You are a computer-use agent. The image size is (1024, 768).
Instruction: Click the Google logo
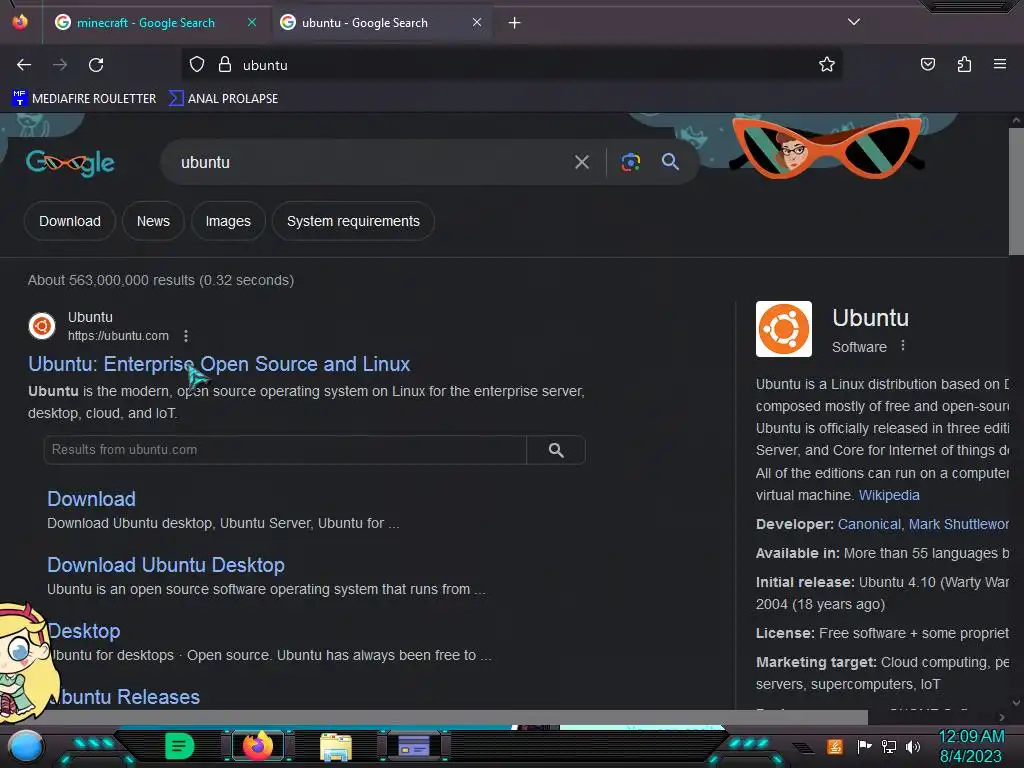pos(71,163)
